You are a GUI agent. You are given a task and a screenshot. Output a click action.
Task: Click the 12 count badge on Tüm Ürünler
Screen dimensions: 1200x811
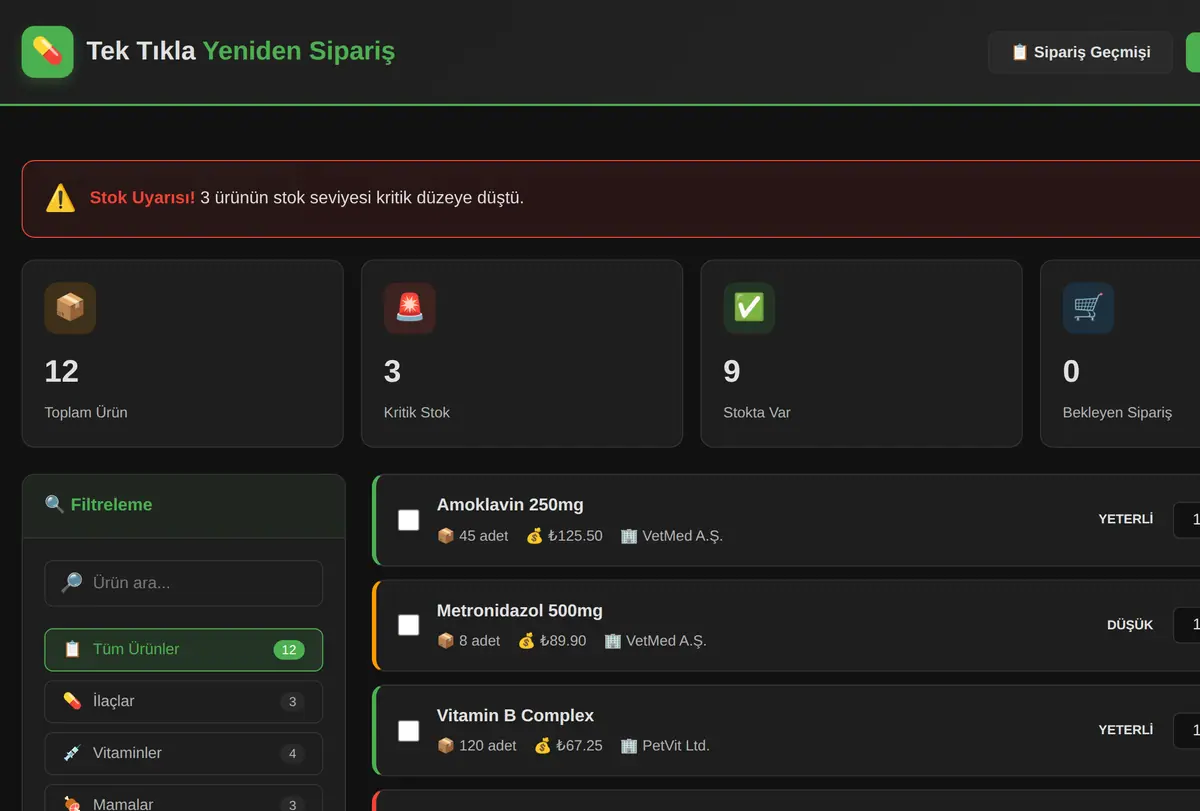pos(289,650)
